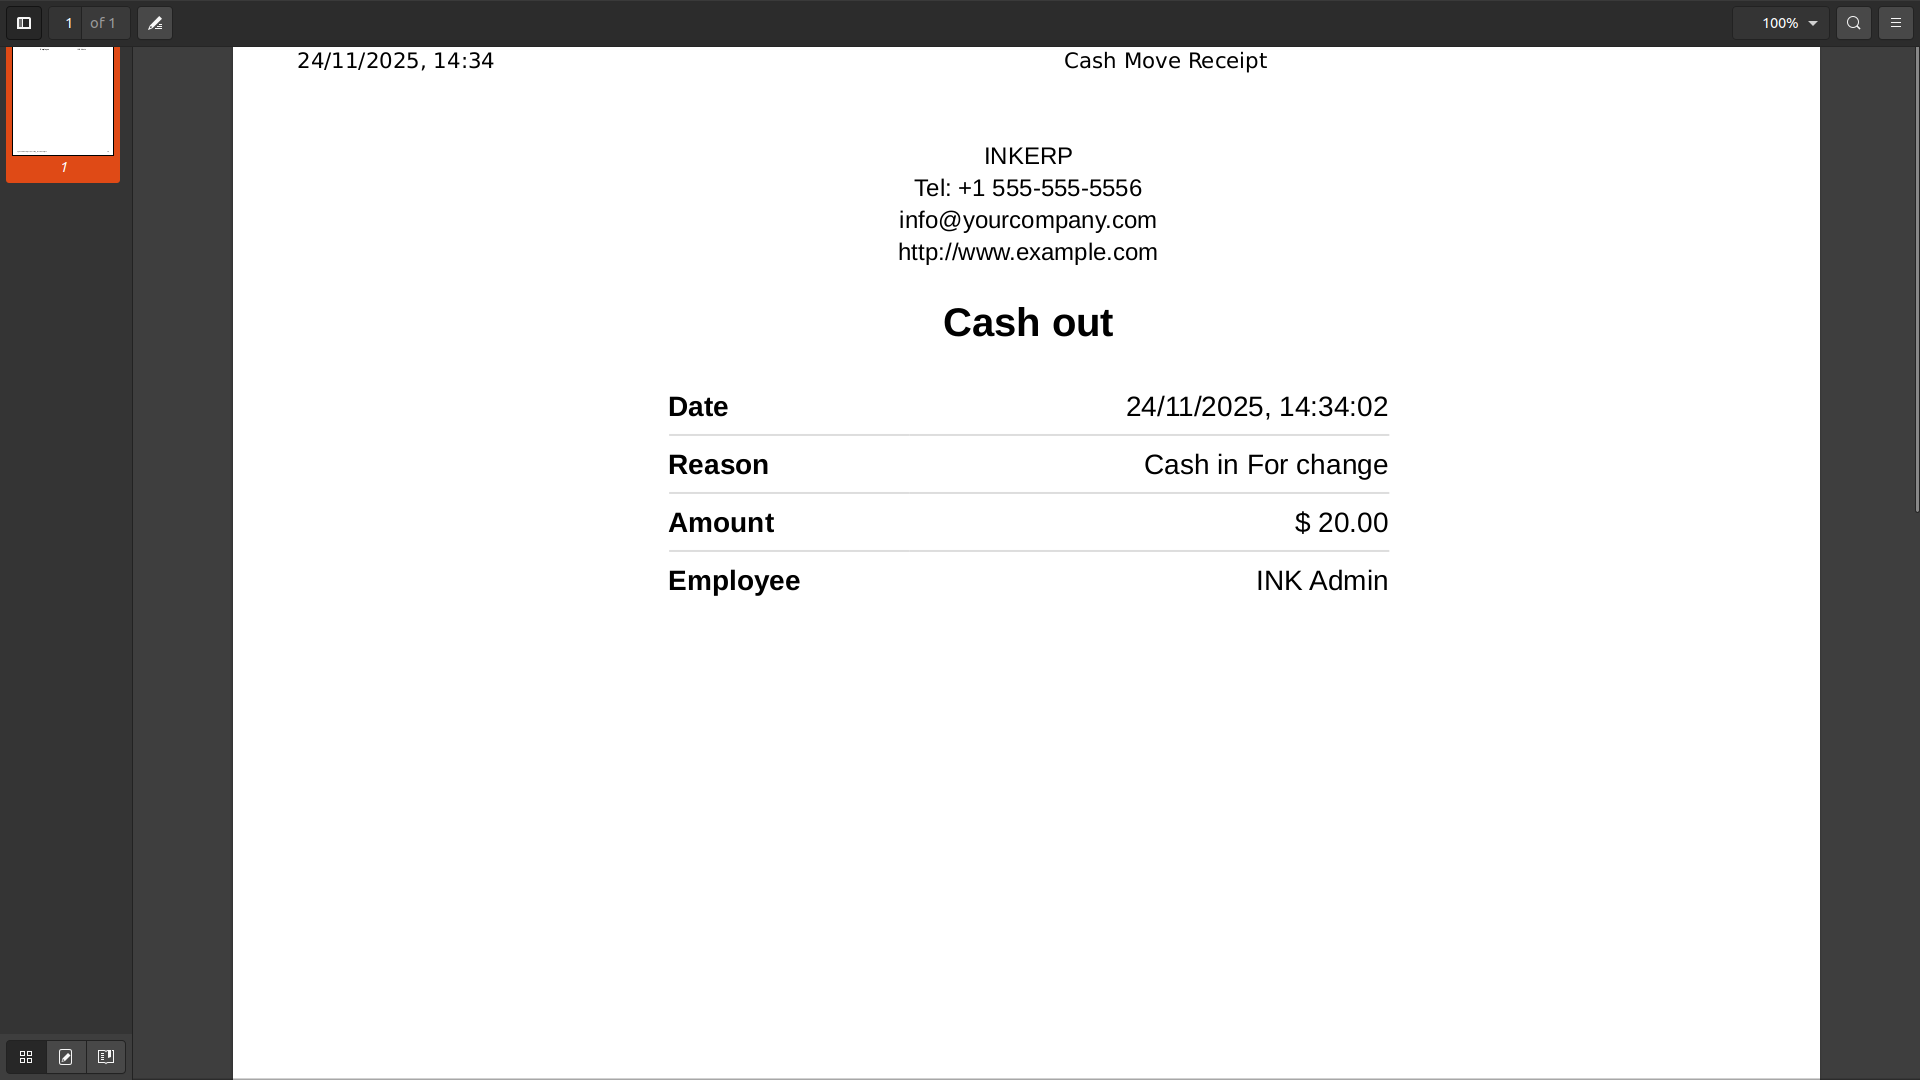Open the document search tool
This screenshot has height=1080, width=1920.
point(1854,23)
